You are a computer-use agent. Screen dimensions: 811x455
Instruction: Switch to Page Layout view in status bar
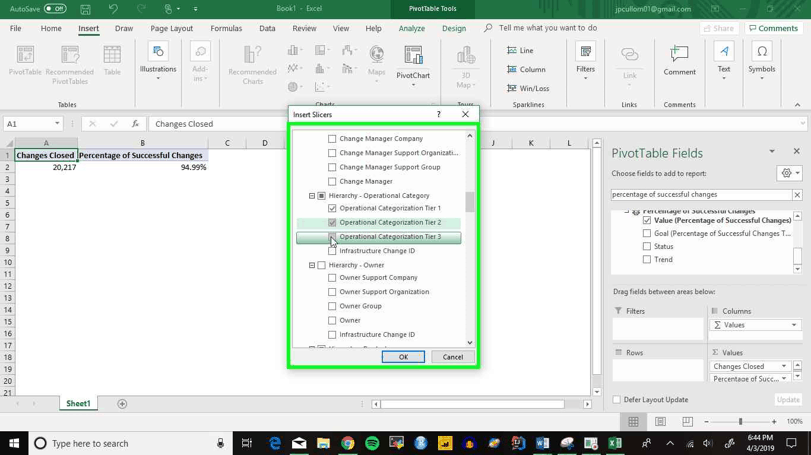[660, 422]
